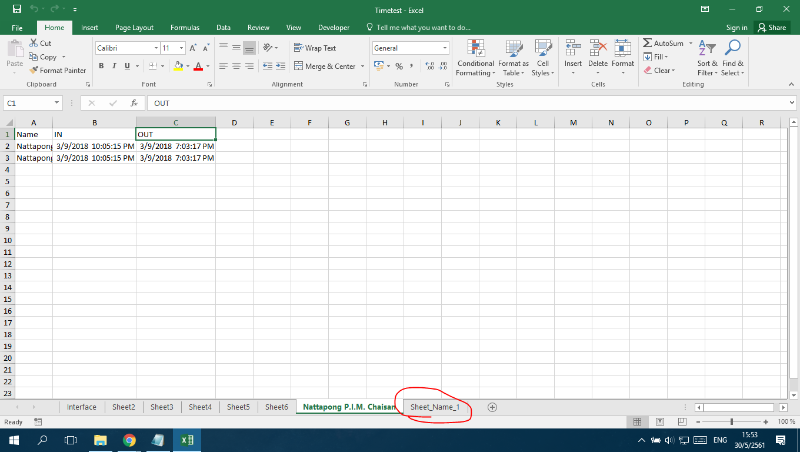Toggle Wrap Text for the cell
Screen dimensions: 800x452
tap(315, 48)
